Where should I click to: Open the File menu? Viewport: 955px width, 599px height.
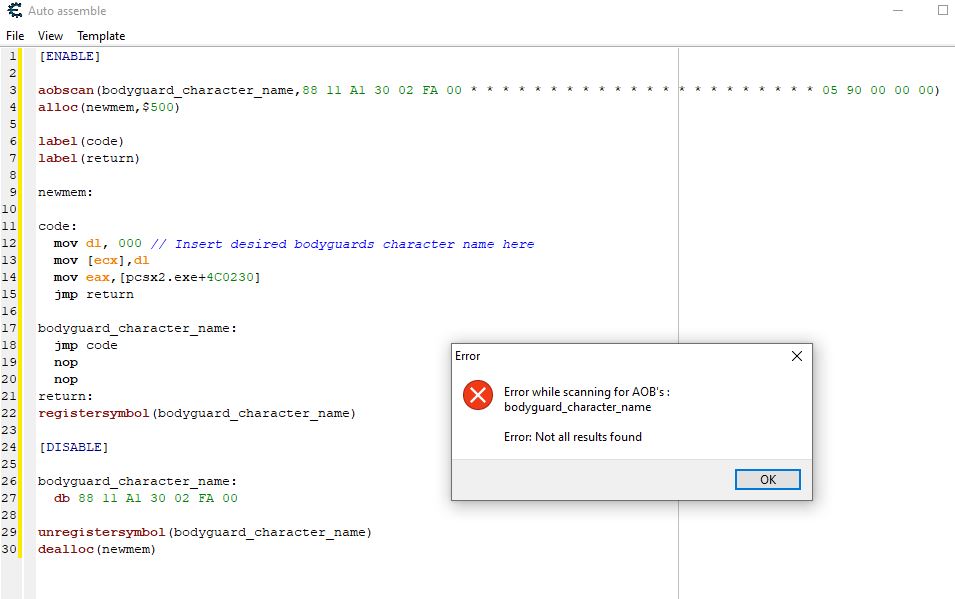(x=15, y=36)
